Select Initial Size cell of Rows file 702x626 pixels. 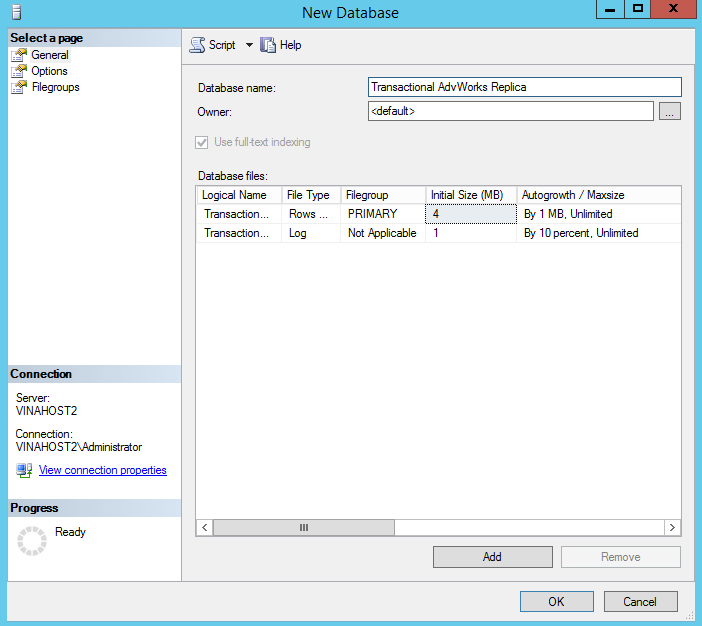tap(470, 214)
